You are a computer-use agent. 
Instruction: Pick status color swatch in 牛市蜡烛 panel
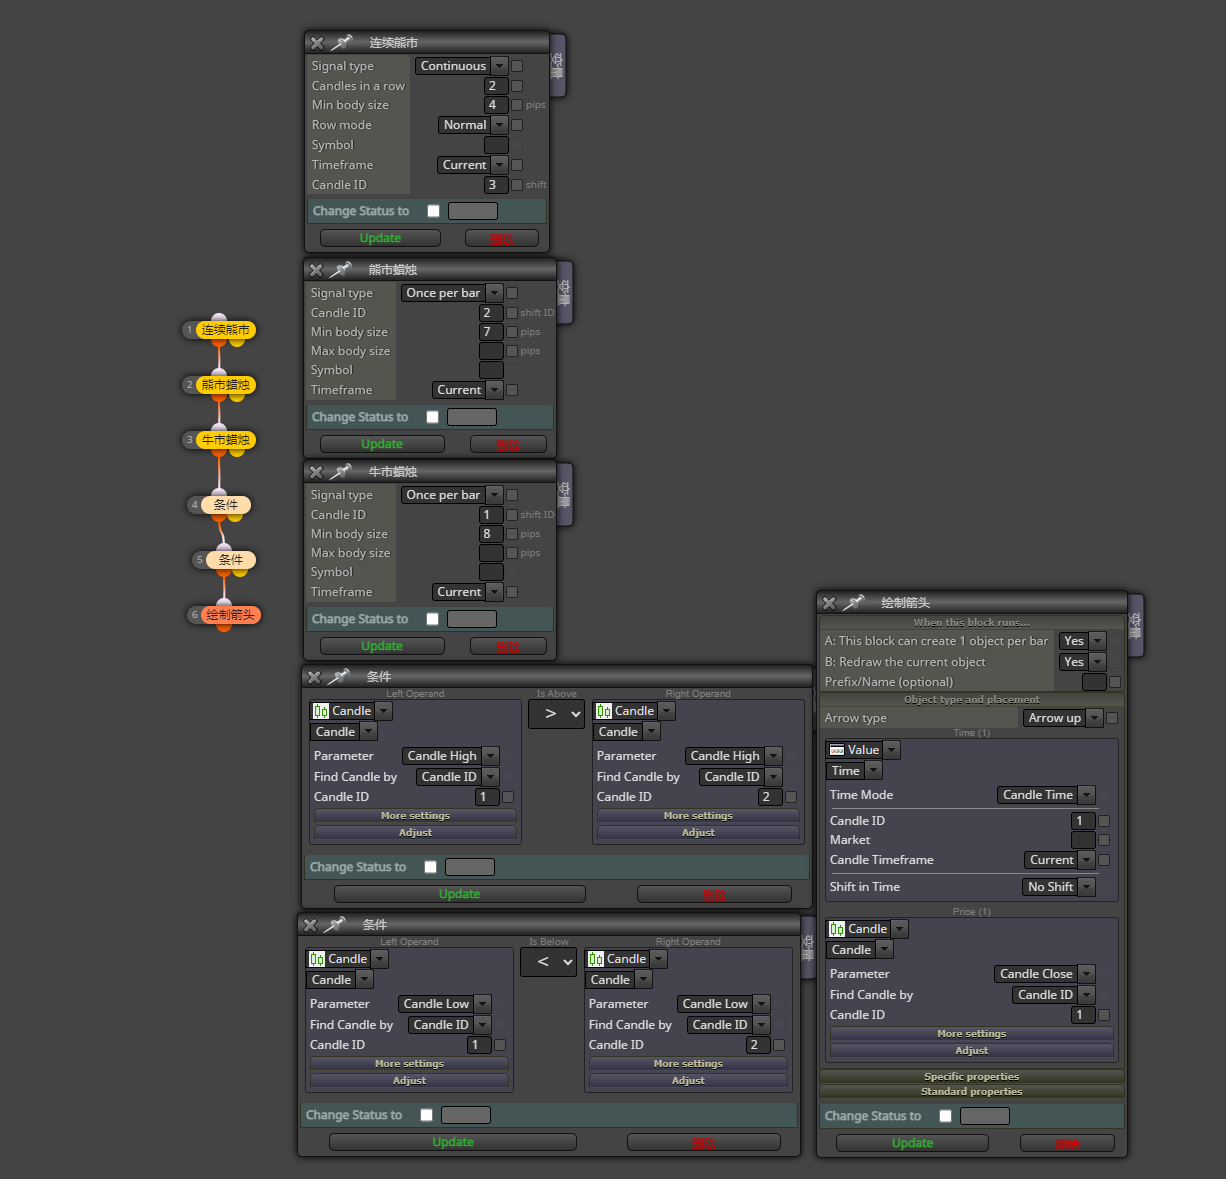472,619
